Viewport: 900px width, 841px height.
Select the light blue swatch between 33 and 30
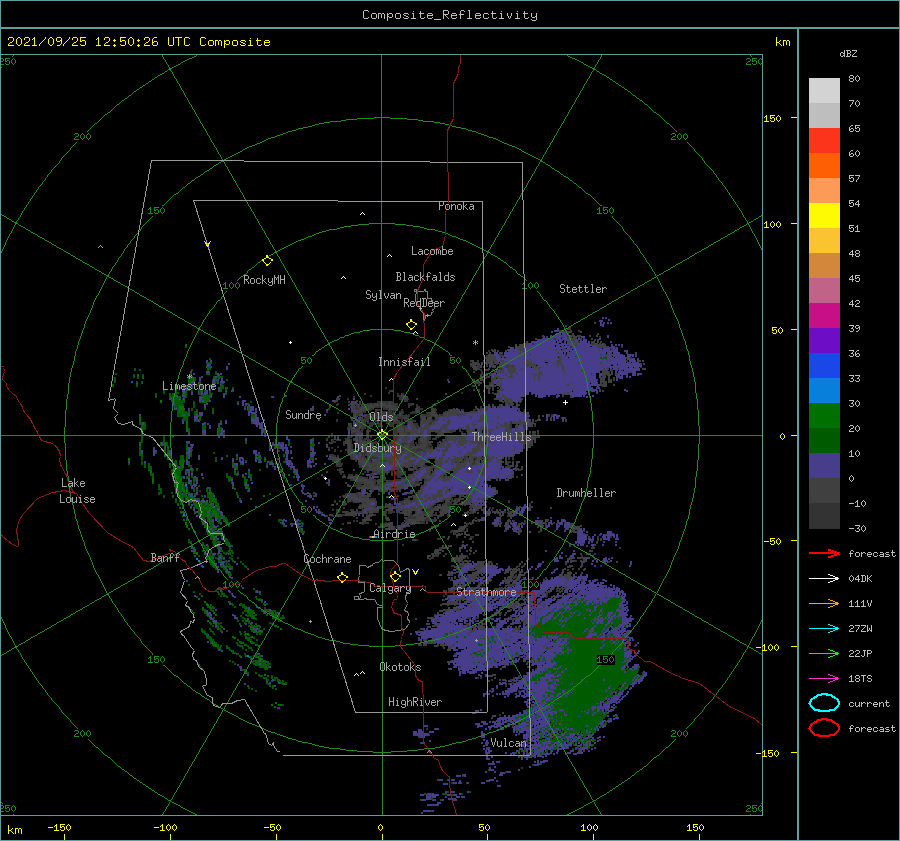[x=824, y=390]
